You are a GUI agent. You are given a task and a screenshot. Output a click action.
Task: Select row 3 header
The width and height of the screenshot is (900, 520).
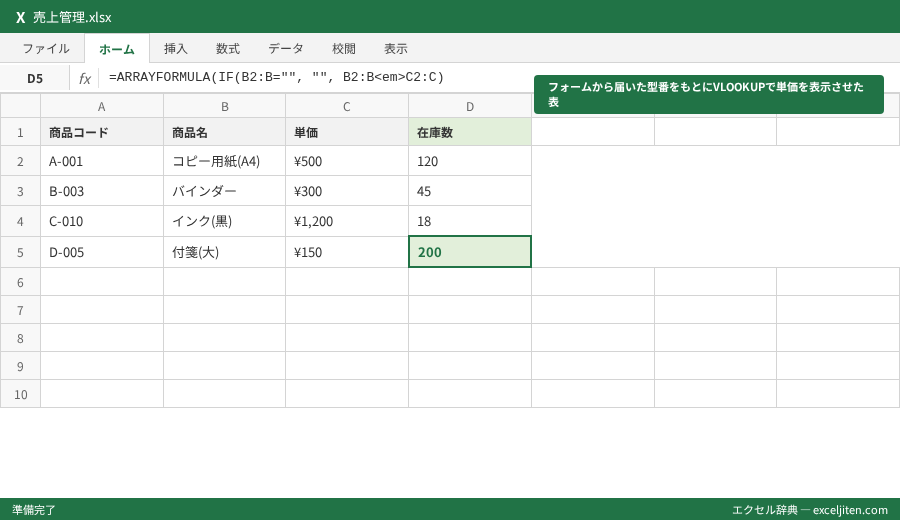tap(20, 191)
